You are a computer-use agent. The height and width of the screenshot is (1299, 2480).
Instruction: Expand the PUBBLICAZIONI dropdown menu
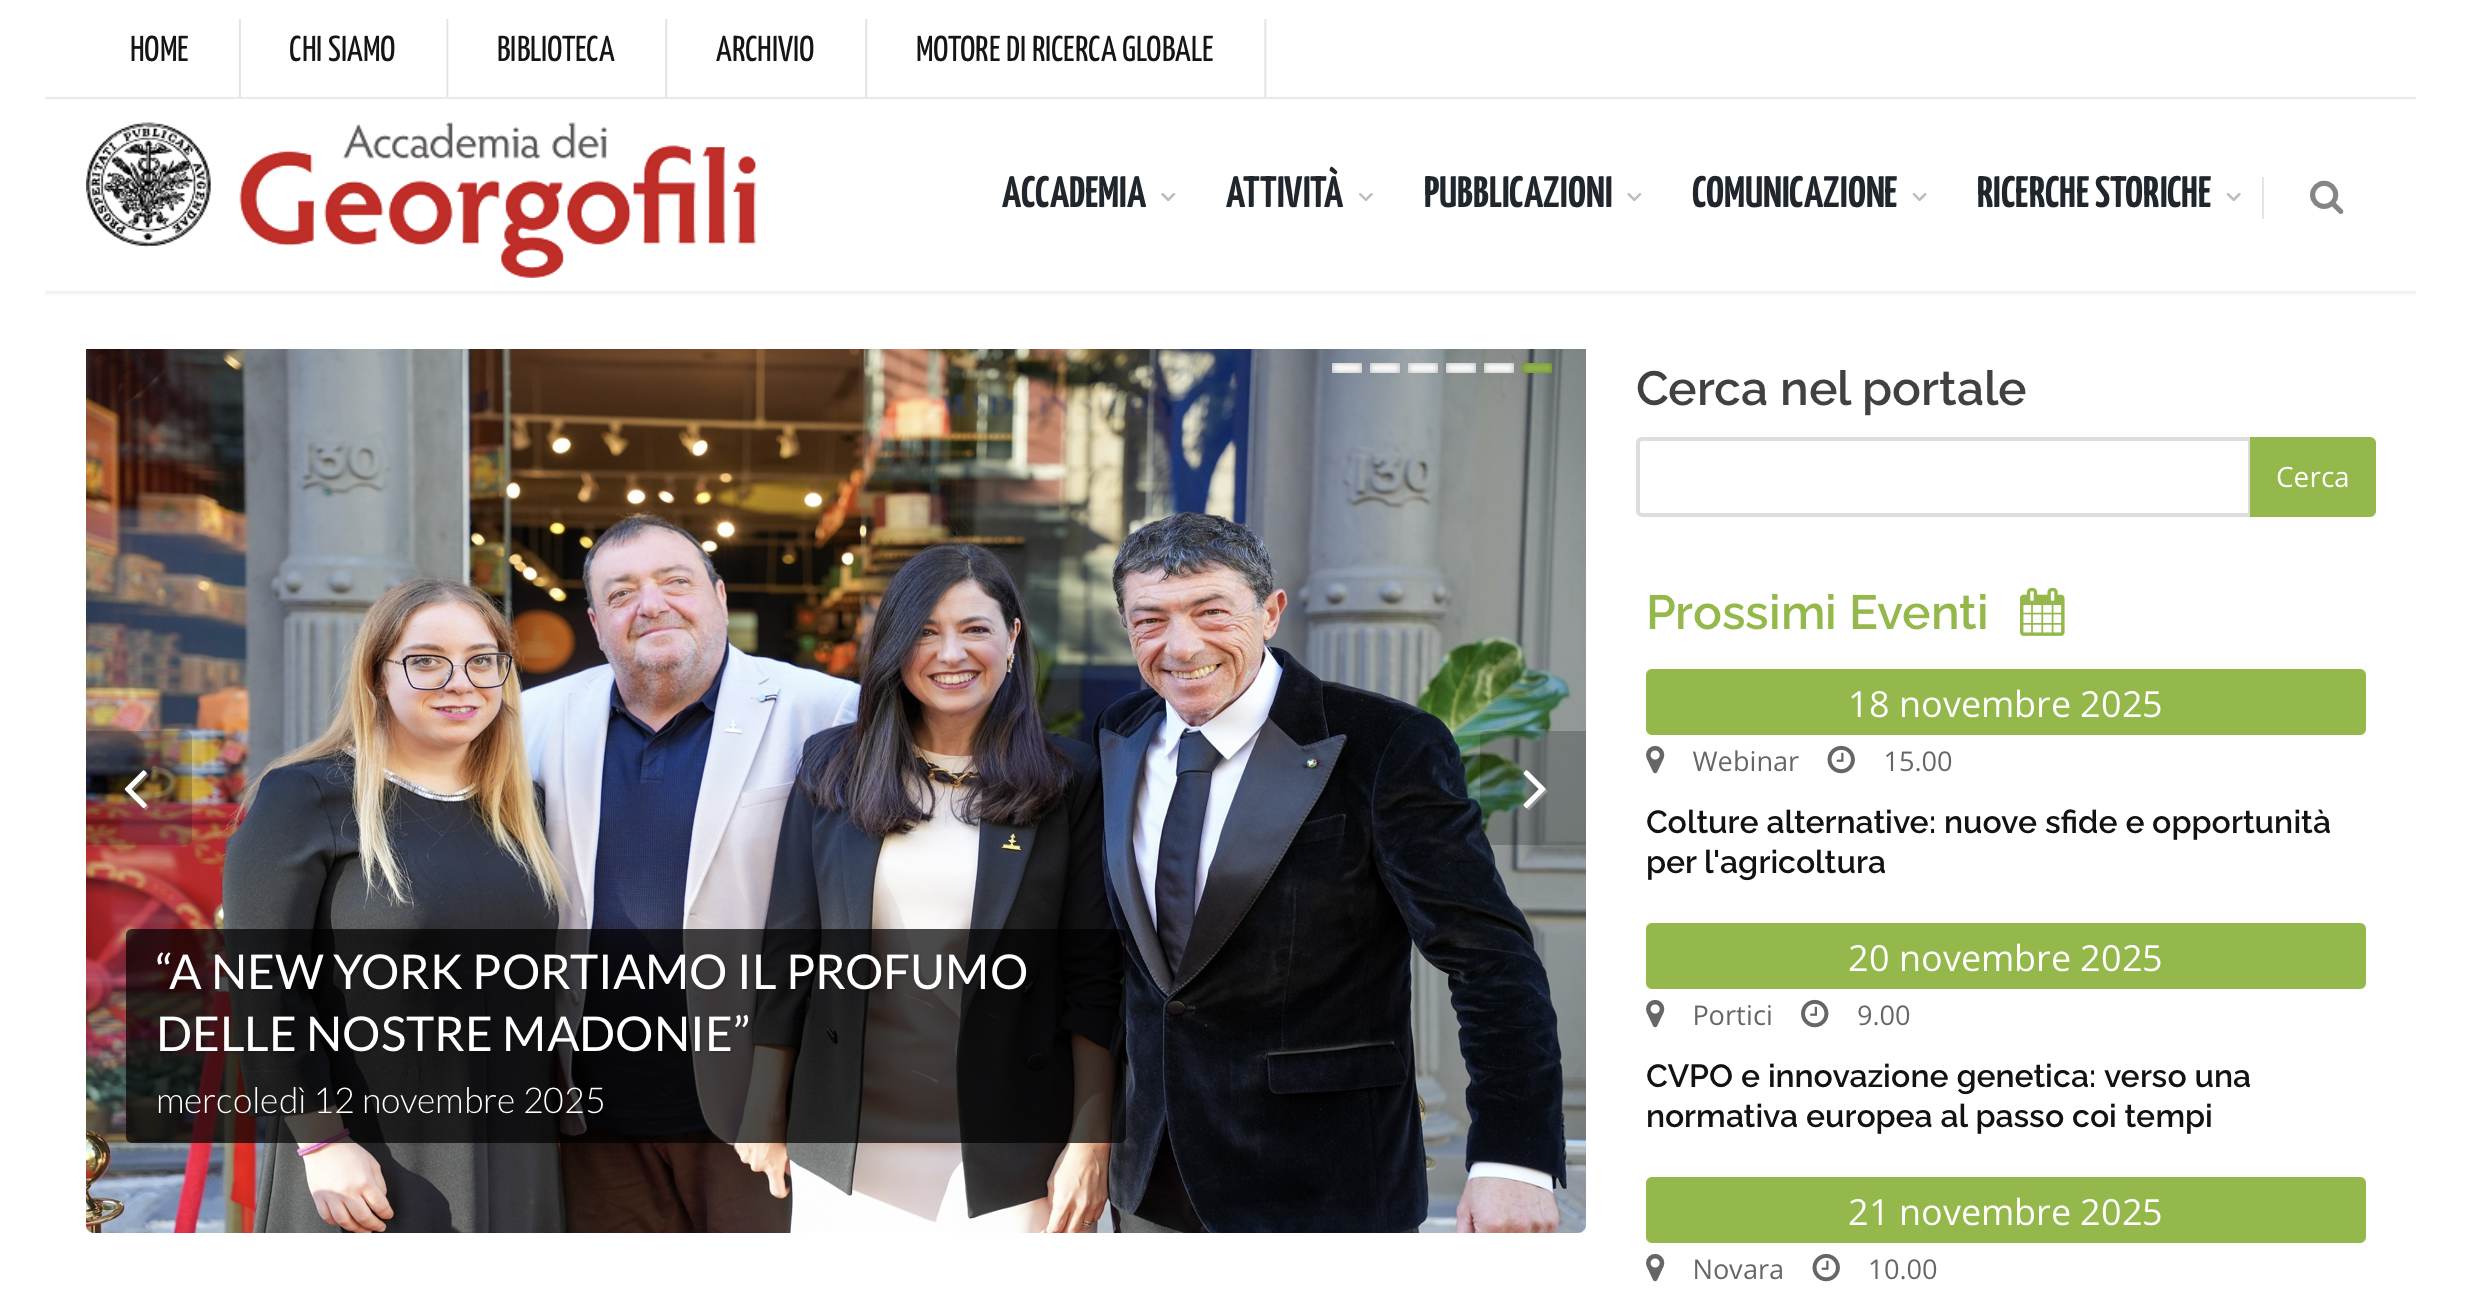pos(1532,193)
